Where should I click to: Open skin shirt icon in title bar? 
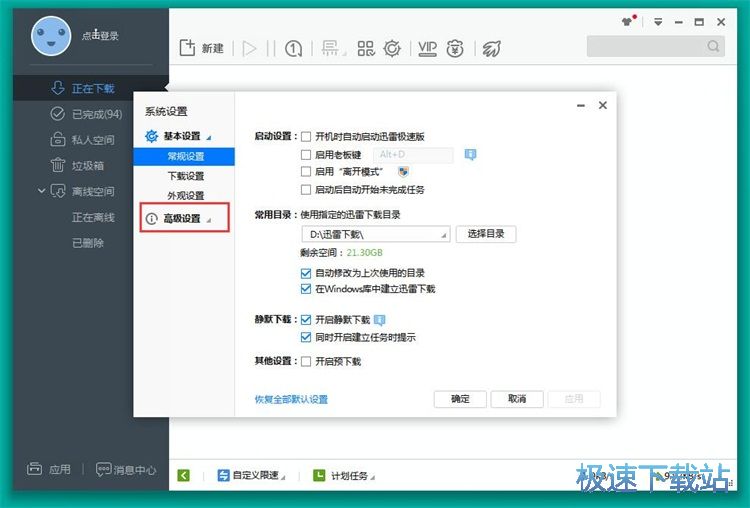click(627, 22)
